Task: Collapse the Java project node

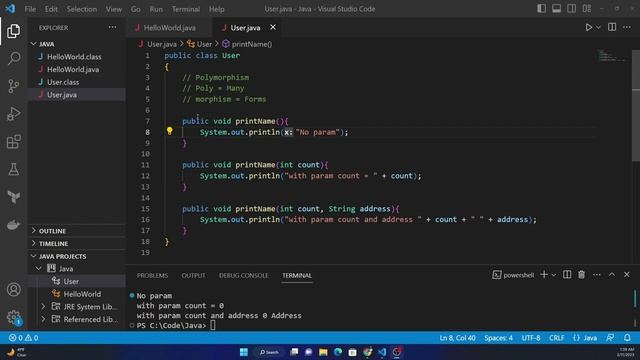Action: pos(39,269)
